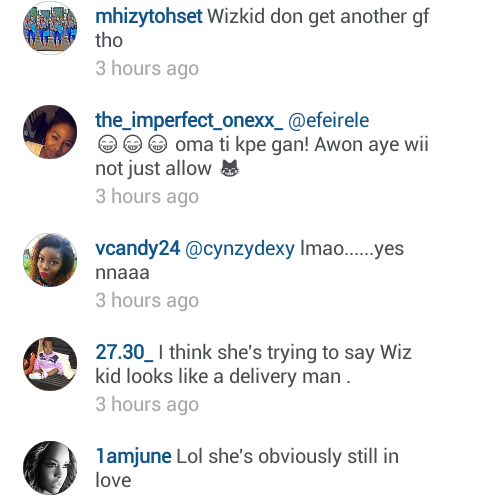Tap timestamp under vcandy24's comment
This screenshot has height=499, width=478.
pyautogui.click(x=147, y=301)
